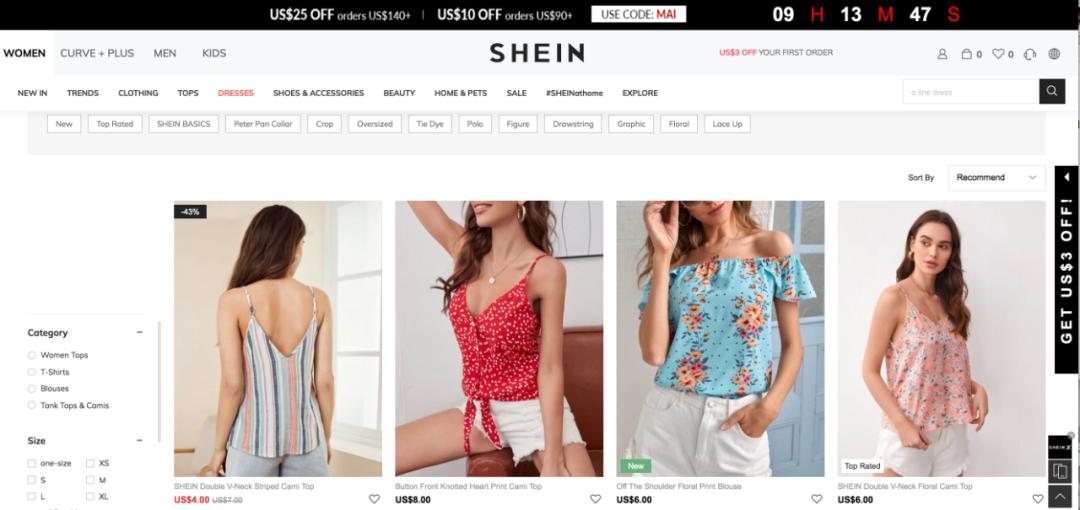This screenshot has width=1080, height=510.
Task: Open the shopping bag icon
Action: 966,54
